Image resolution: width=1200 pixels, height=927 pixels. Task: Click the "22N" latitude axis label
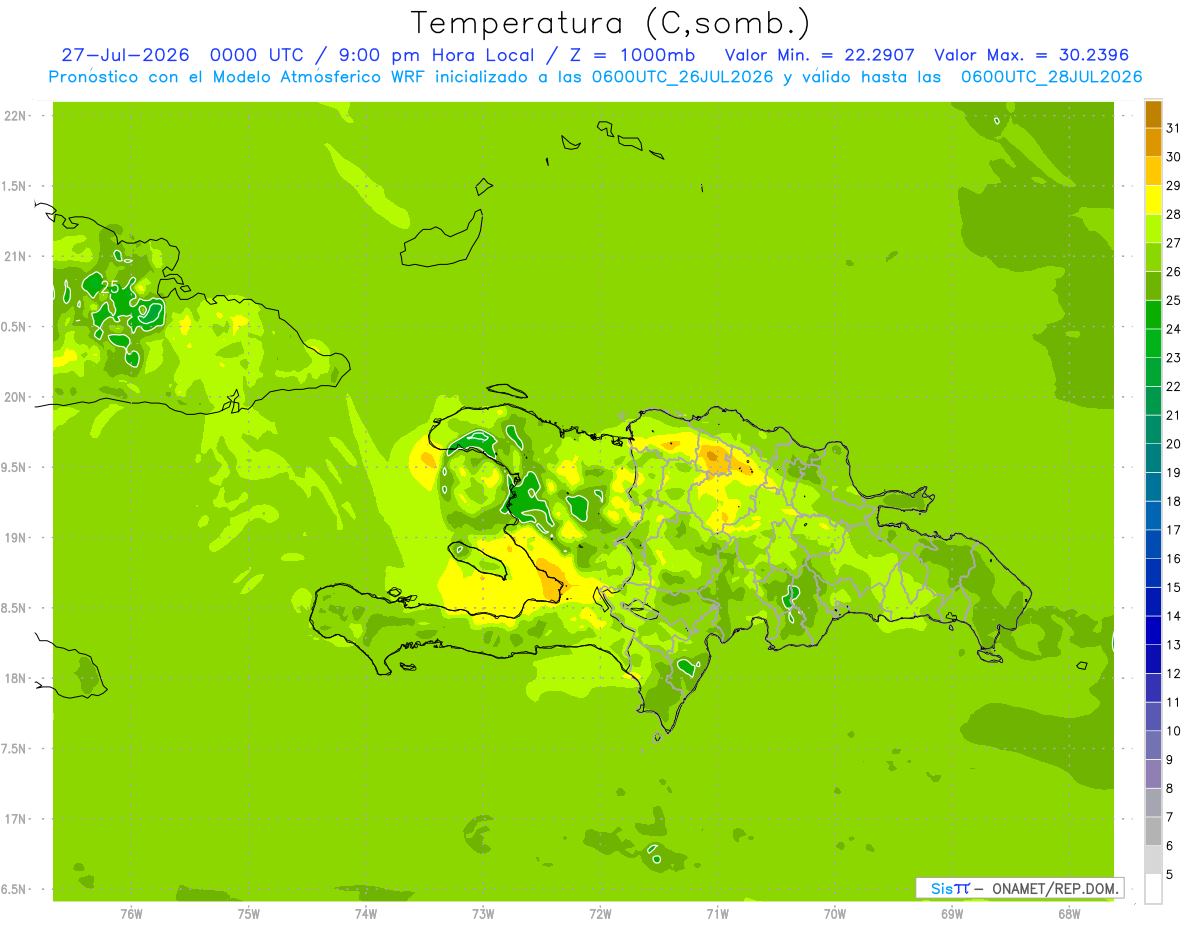[15, 115]
